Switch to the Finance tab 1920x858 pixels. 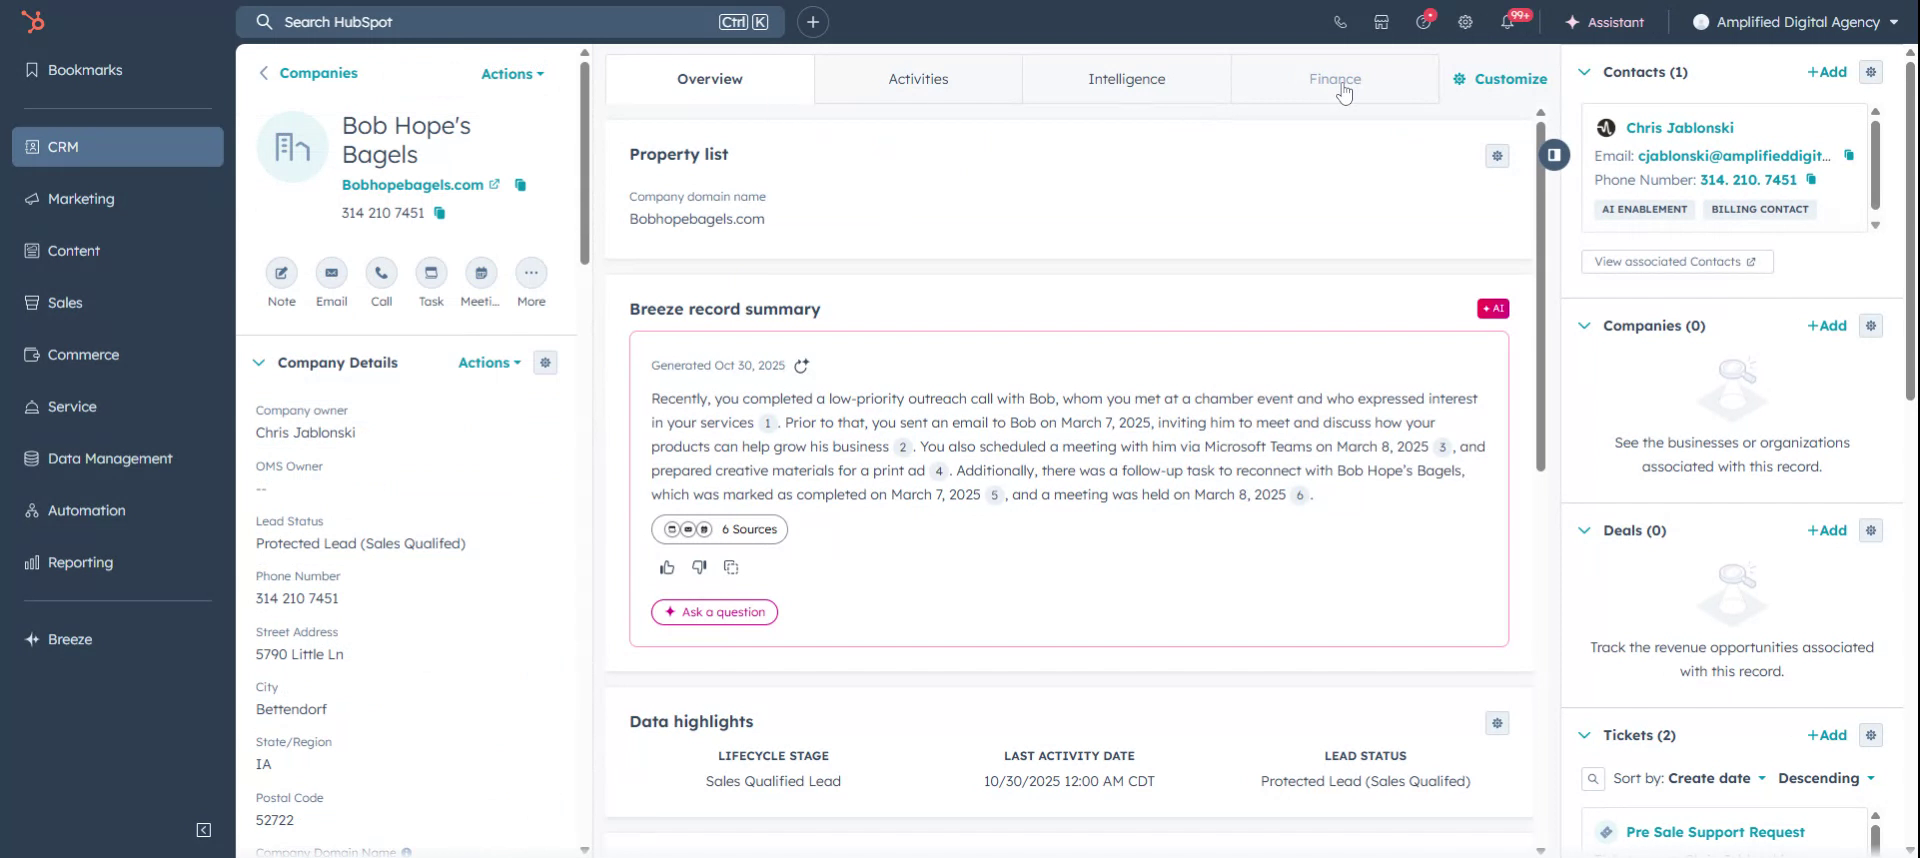[x=1335, y=79]
